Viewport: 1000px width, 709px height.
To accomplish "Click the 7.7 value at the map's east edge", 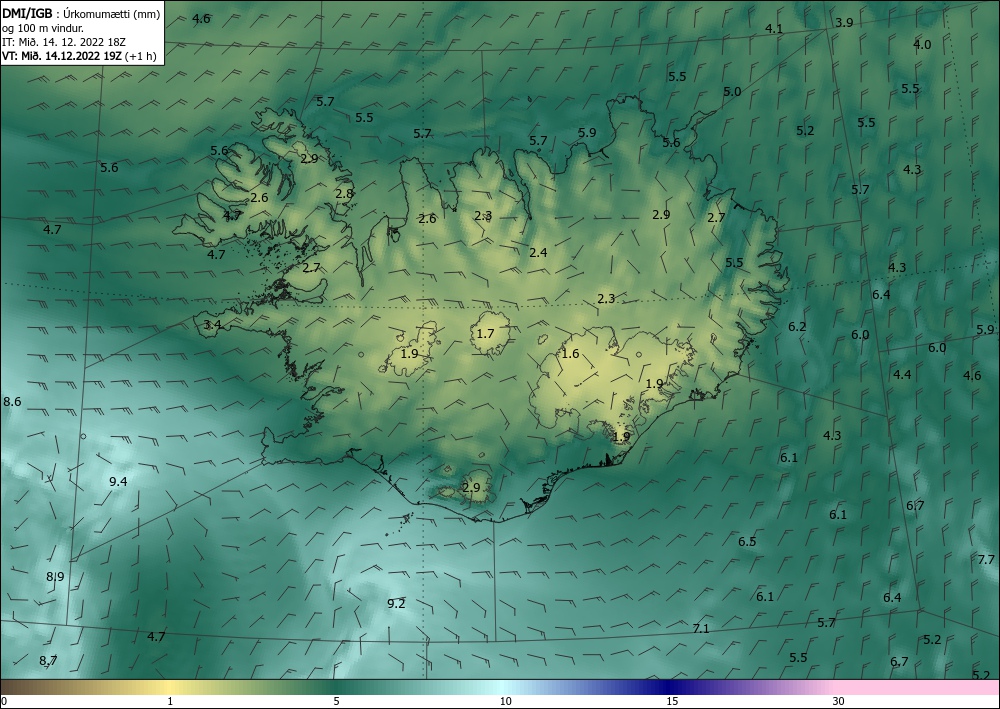I will 986,560.
